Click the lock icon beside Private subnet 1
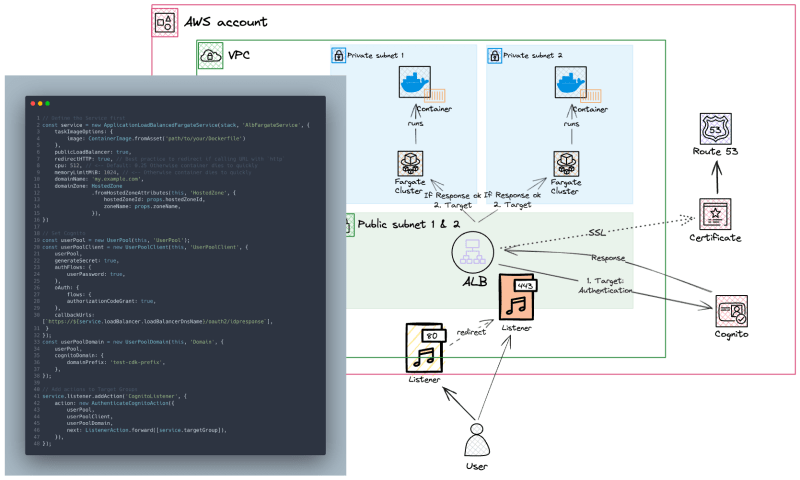 coord(338,55)
